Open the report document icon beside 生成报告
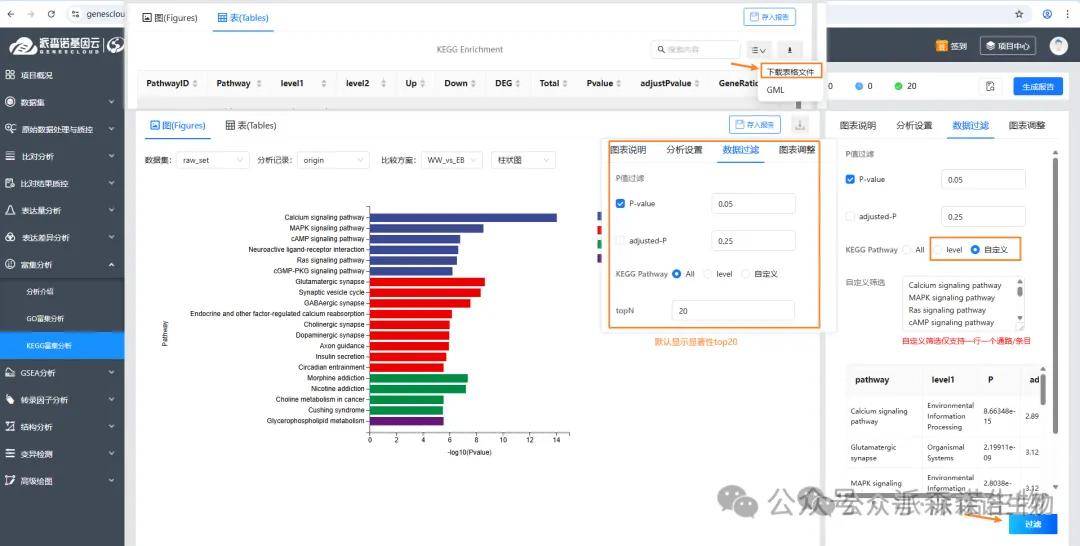Image resolution: width=1080 pixels, height=546 pixels. 989,86
